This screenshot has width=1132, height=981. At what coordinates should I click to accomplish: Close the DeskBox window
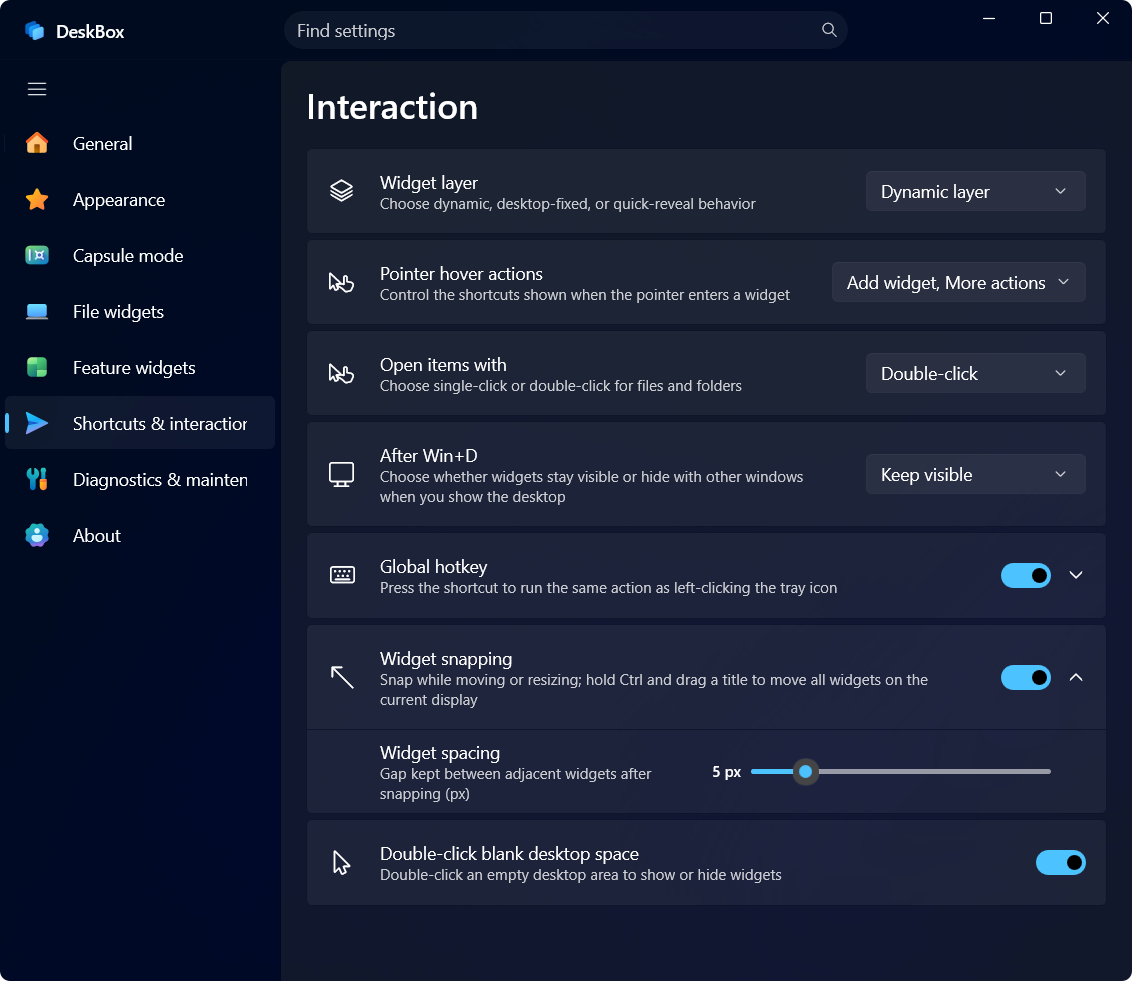tap(1102, 18)
